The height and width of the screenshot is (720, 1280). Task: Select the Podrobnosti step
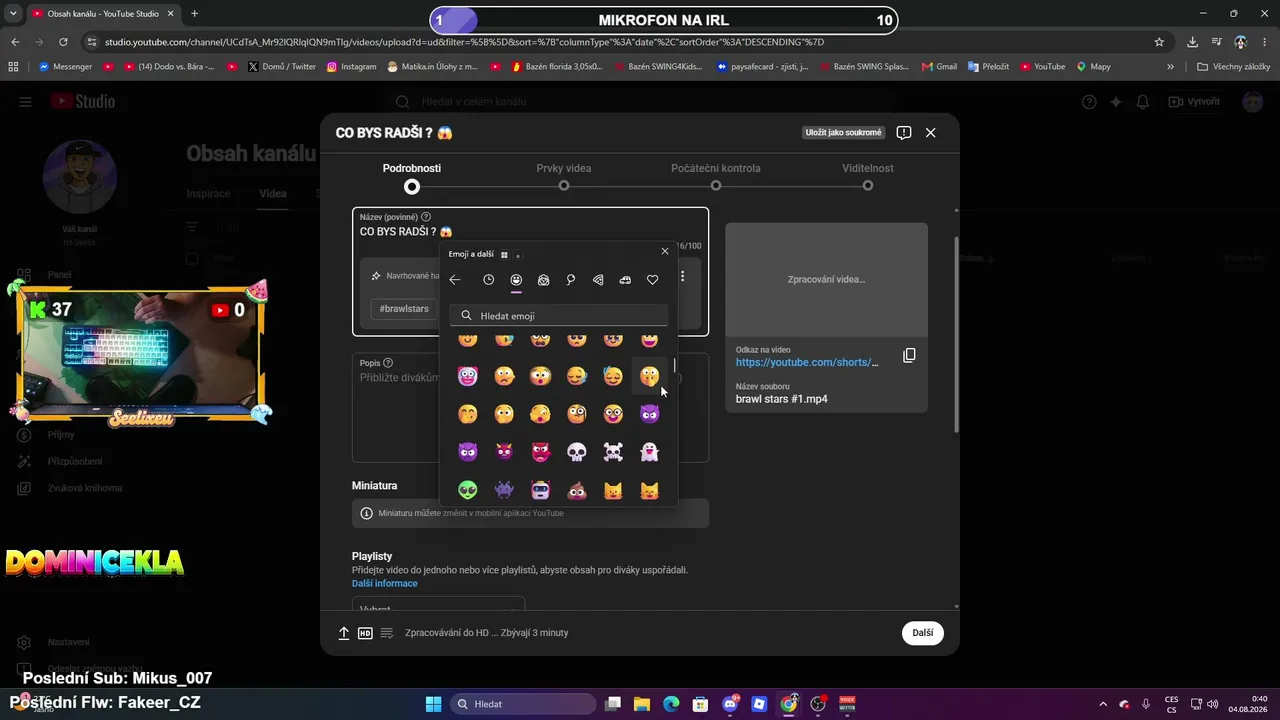(x=412, y=177)
